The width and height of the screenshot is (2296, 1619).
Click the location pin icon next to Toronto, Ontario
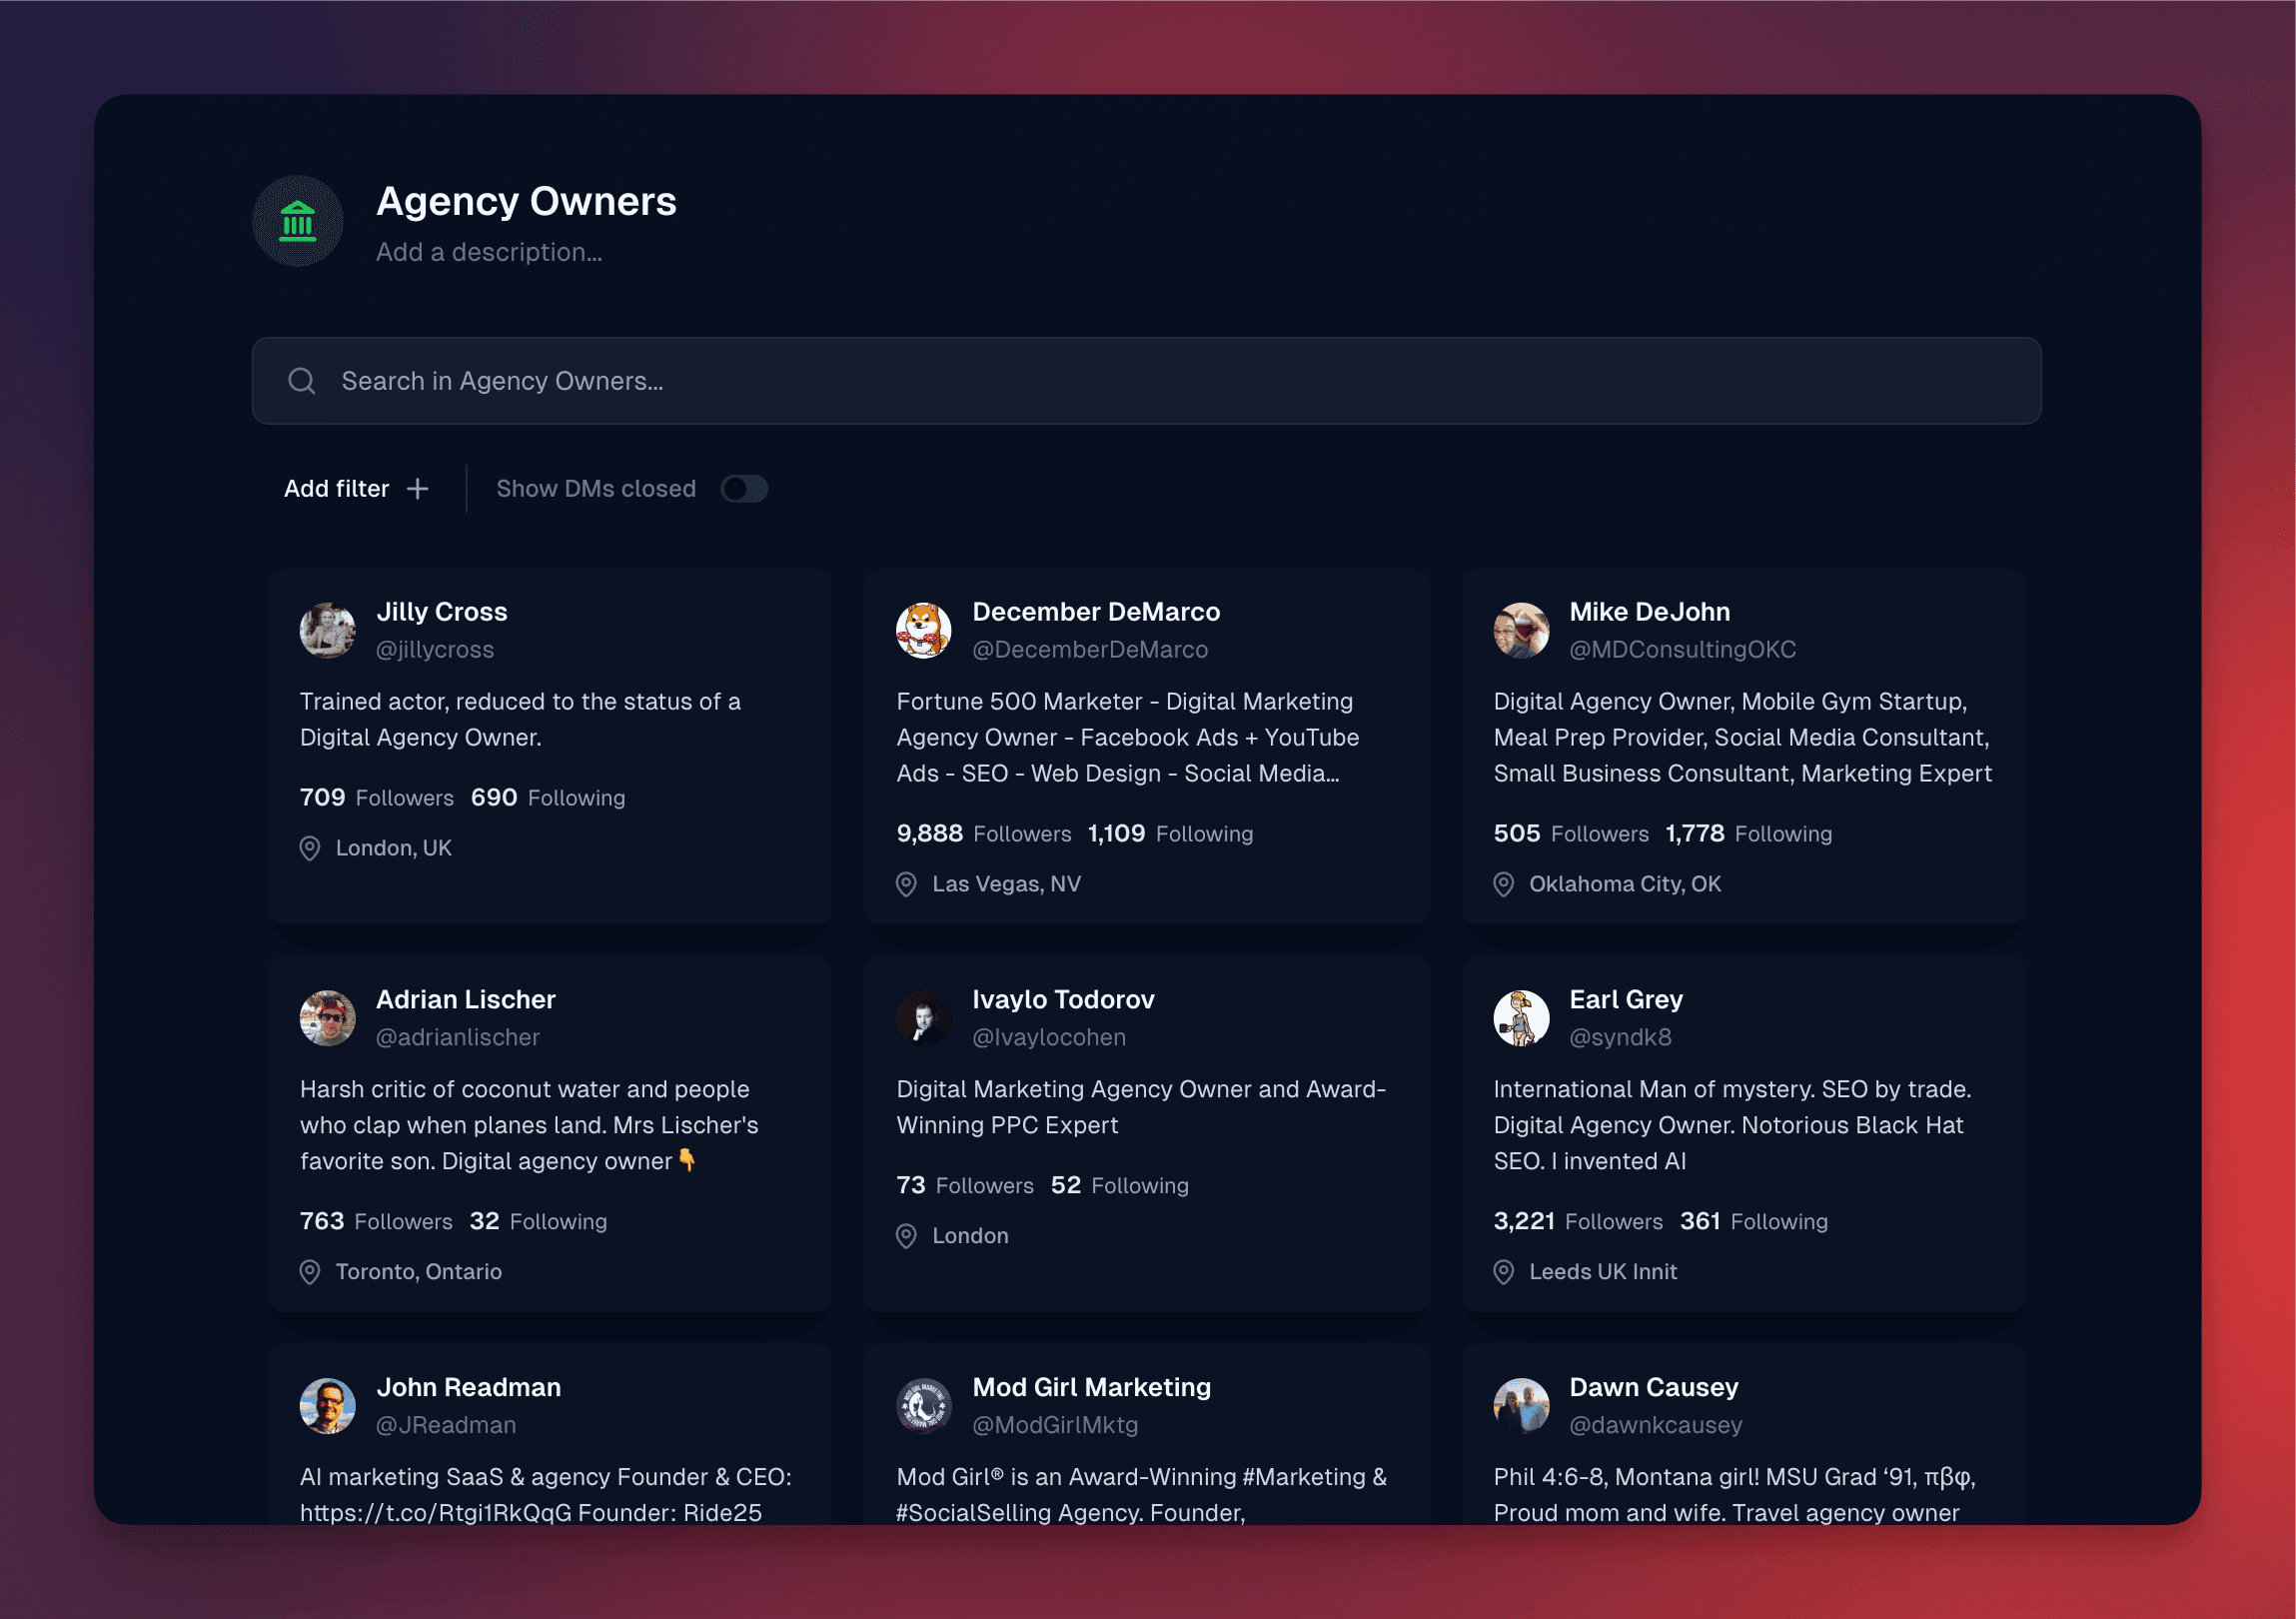coord(310,1272)
